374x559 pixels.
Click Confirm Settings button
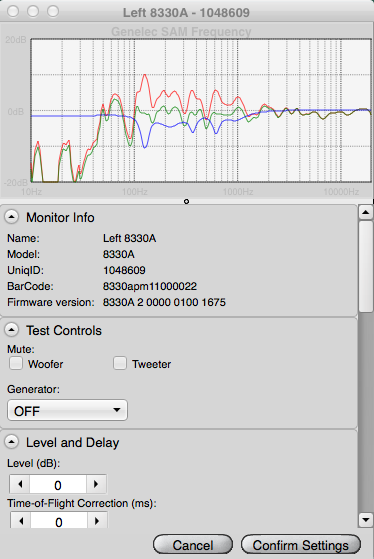[x=301, y=545]
